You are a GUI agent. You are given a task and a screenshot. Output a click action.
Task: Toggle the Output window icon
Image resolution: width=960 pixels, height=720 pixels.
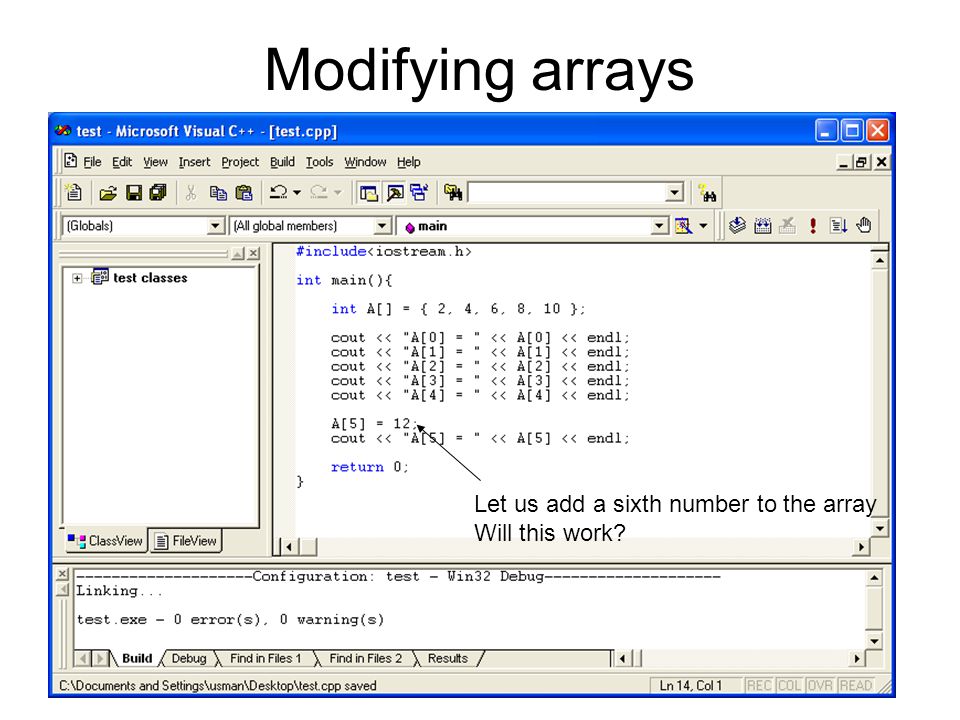click(395, 193)
